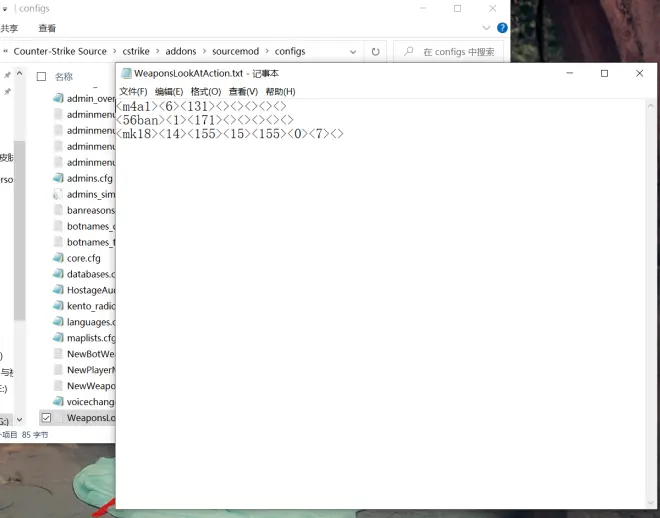
Task: Toggle the select-all checkbox beside 名称
Action: pos(41,77)
